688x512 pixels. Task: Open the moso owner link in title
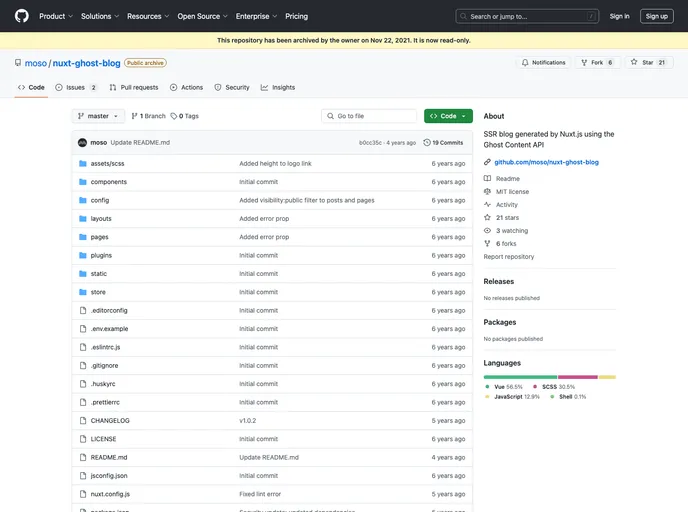(x=36, y=63)
